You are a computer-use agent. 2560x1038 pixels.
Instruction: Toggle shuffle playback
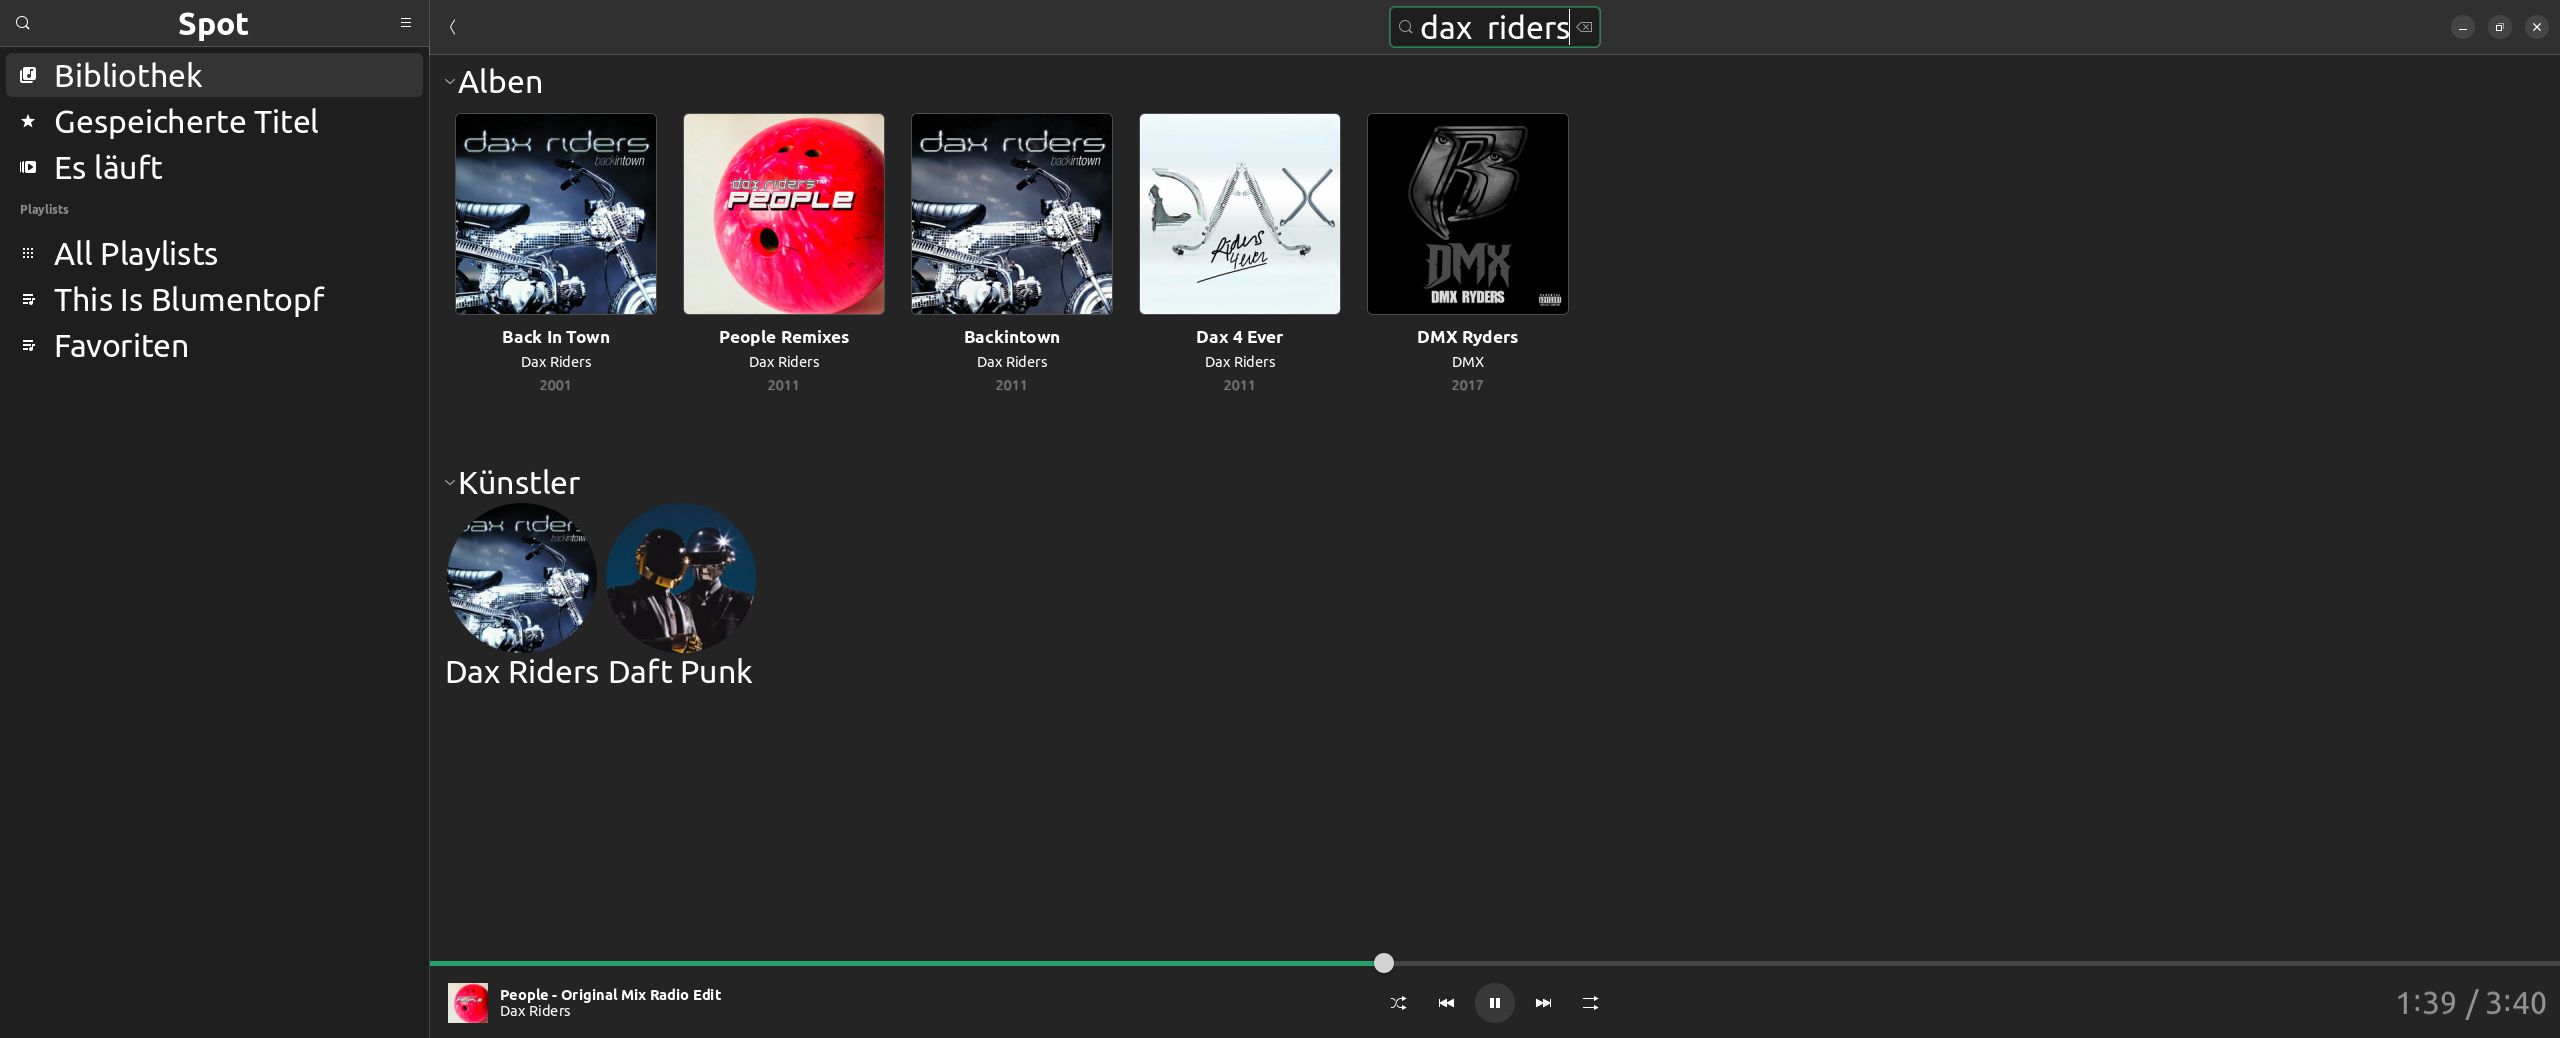[x=1398, y=1003]
